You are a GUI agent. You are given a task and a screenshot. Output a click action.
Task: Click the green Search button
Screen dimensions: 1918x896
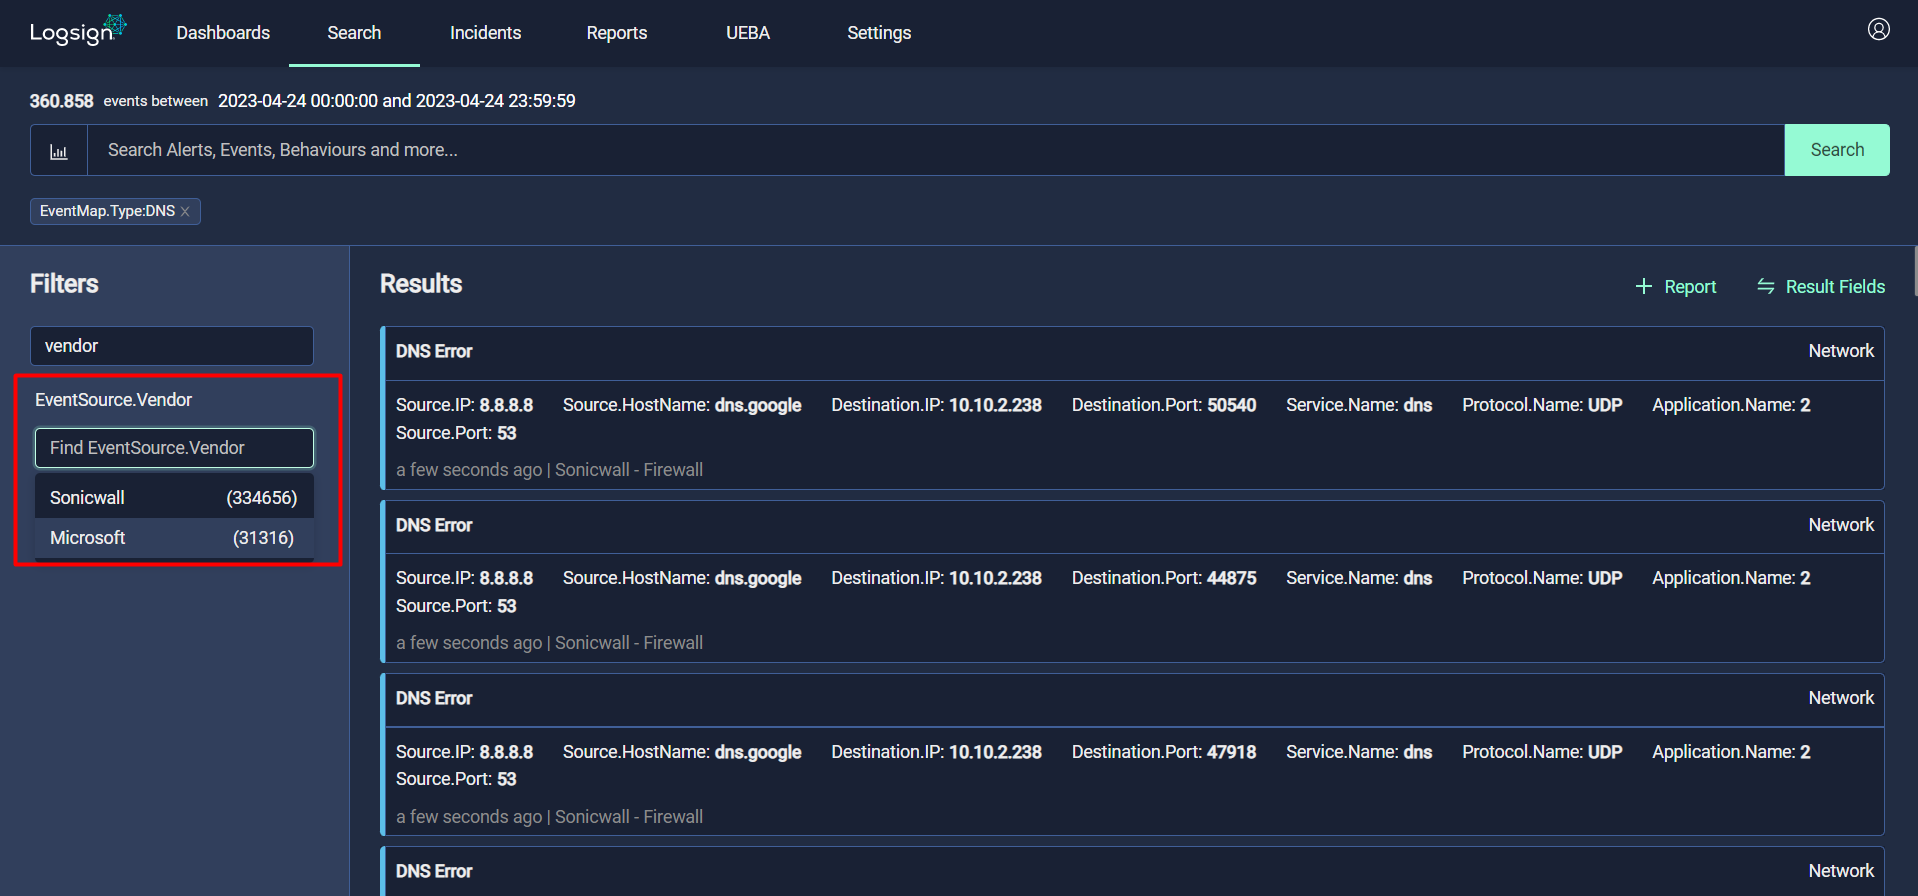(1837, 150)
